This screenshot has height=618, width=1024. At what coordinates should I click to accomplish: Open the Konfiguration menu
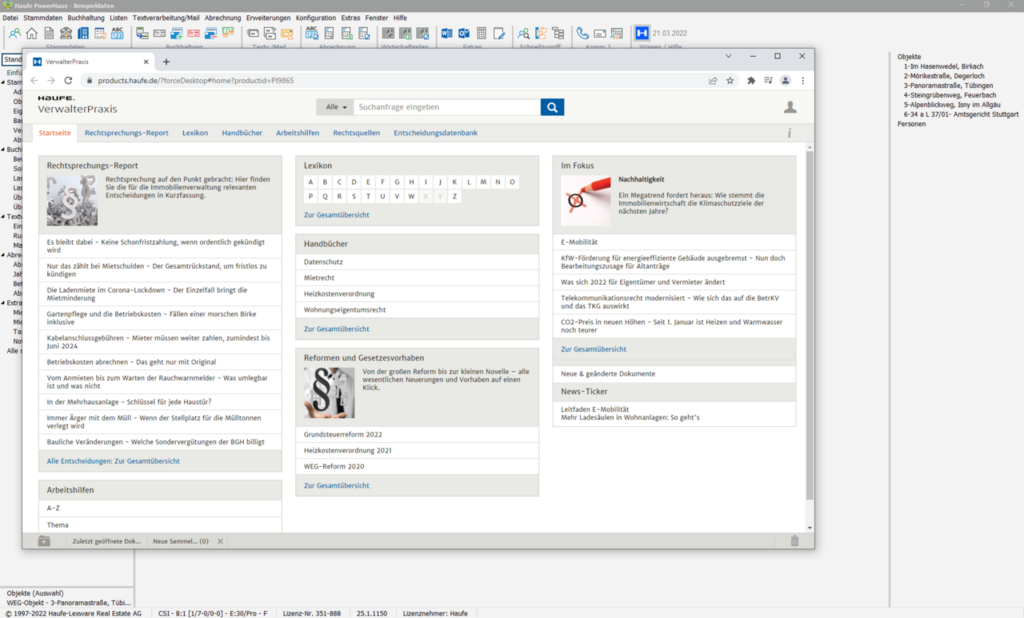coord(315,18)
